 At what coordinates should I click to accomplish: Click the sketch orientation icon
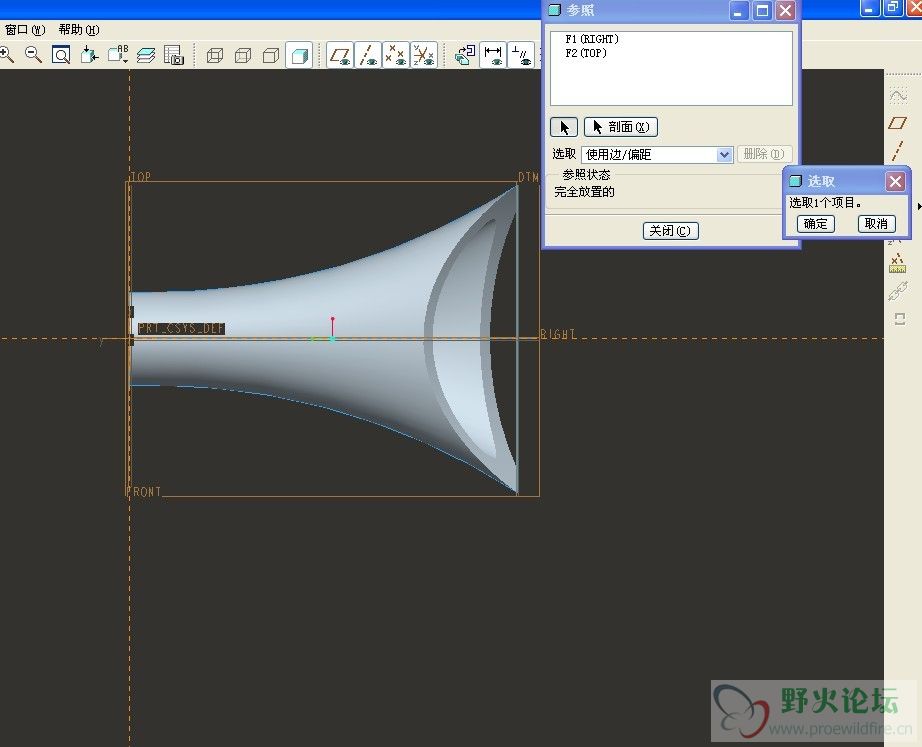[465, 55]
